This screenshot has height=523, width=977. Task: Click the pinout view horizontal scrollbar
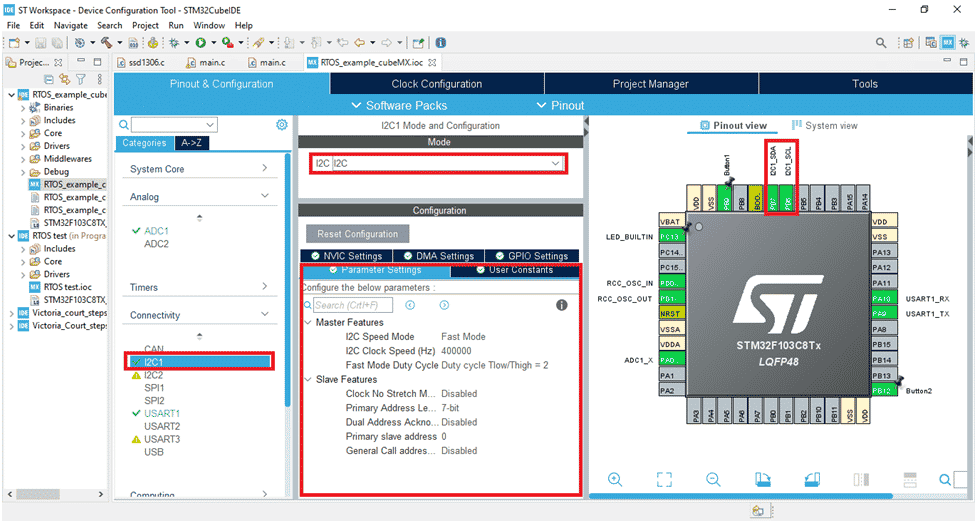740,496
